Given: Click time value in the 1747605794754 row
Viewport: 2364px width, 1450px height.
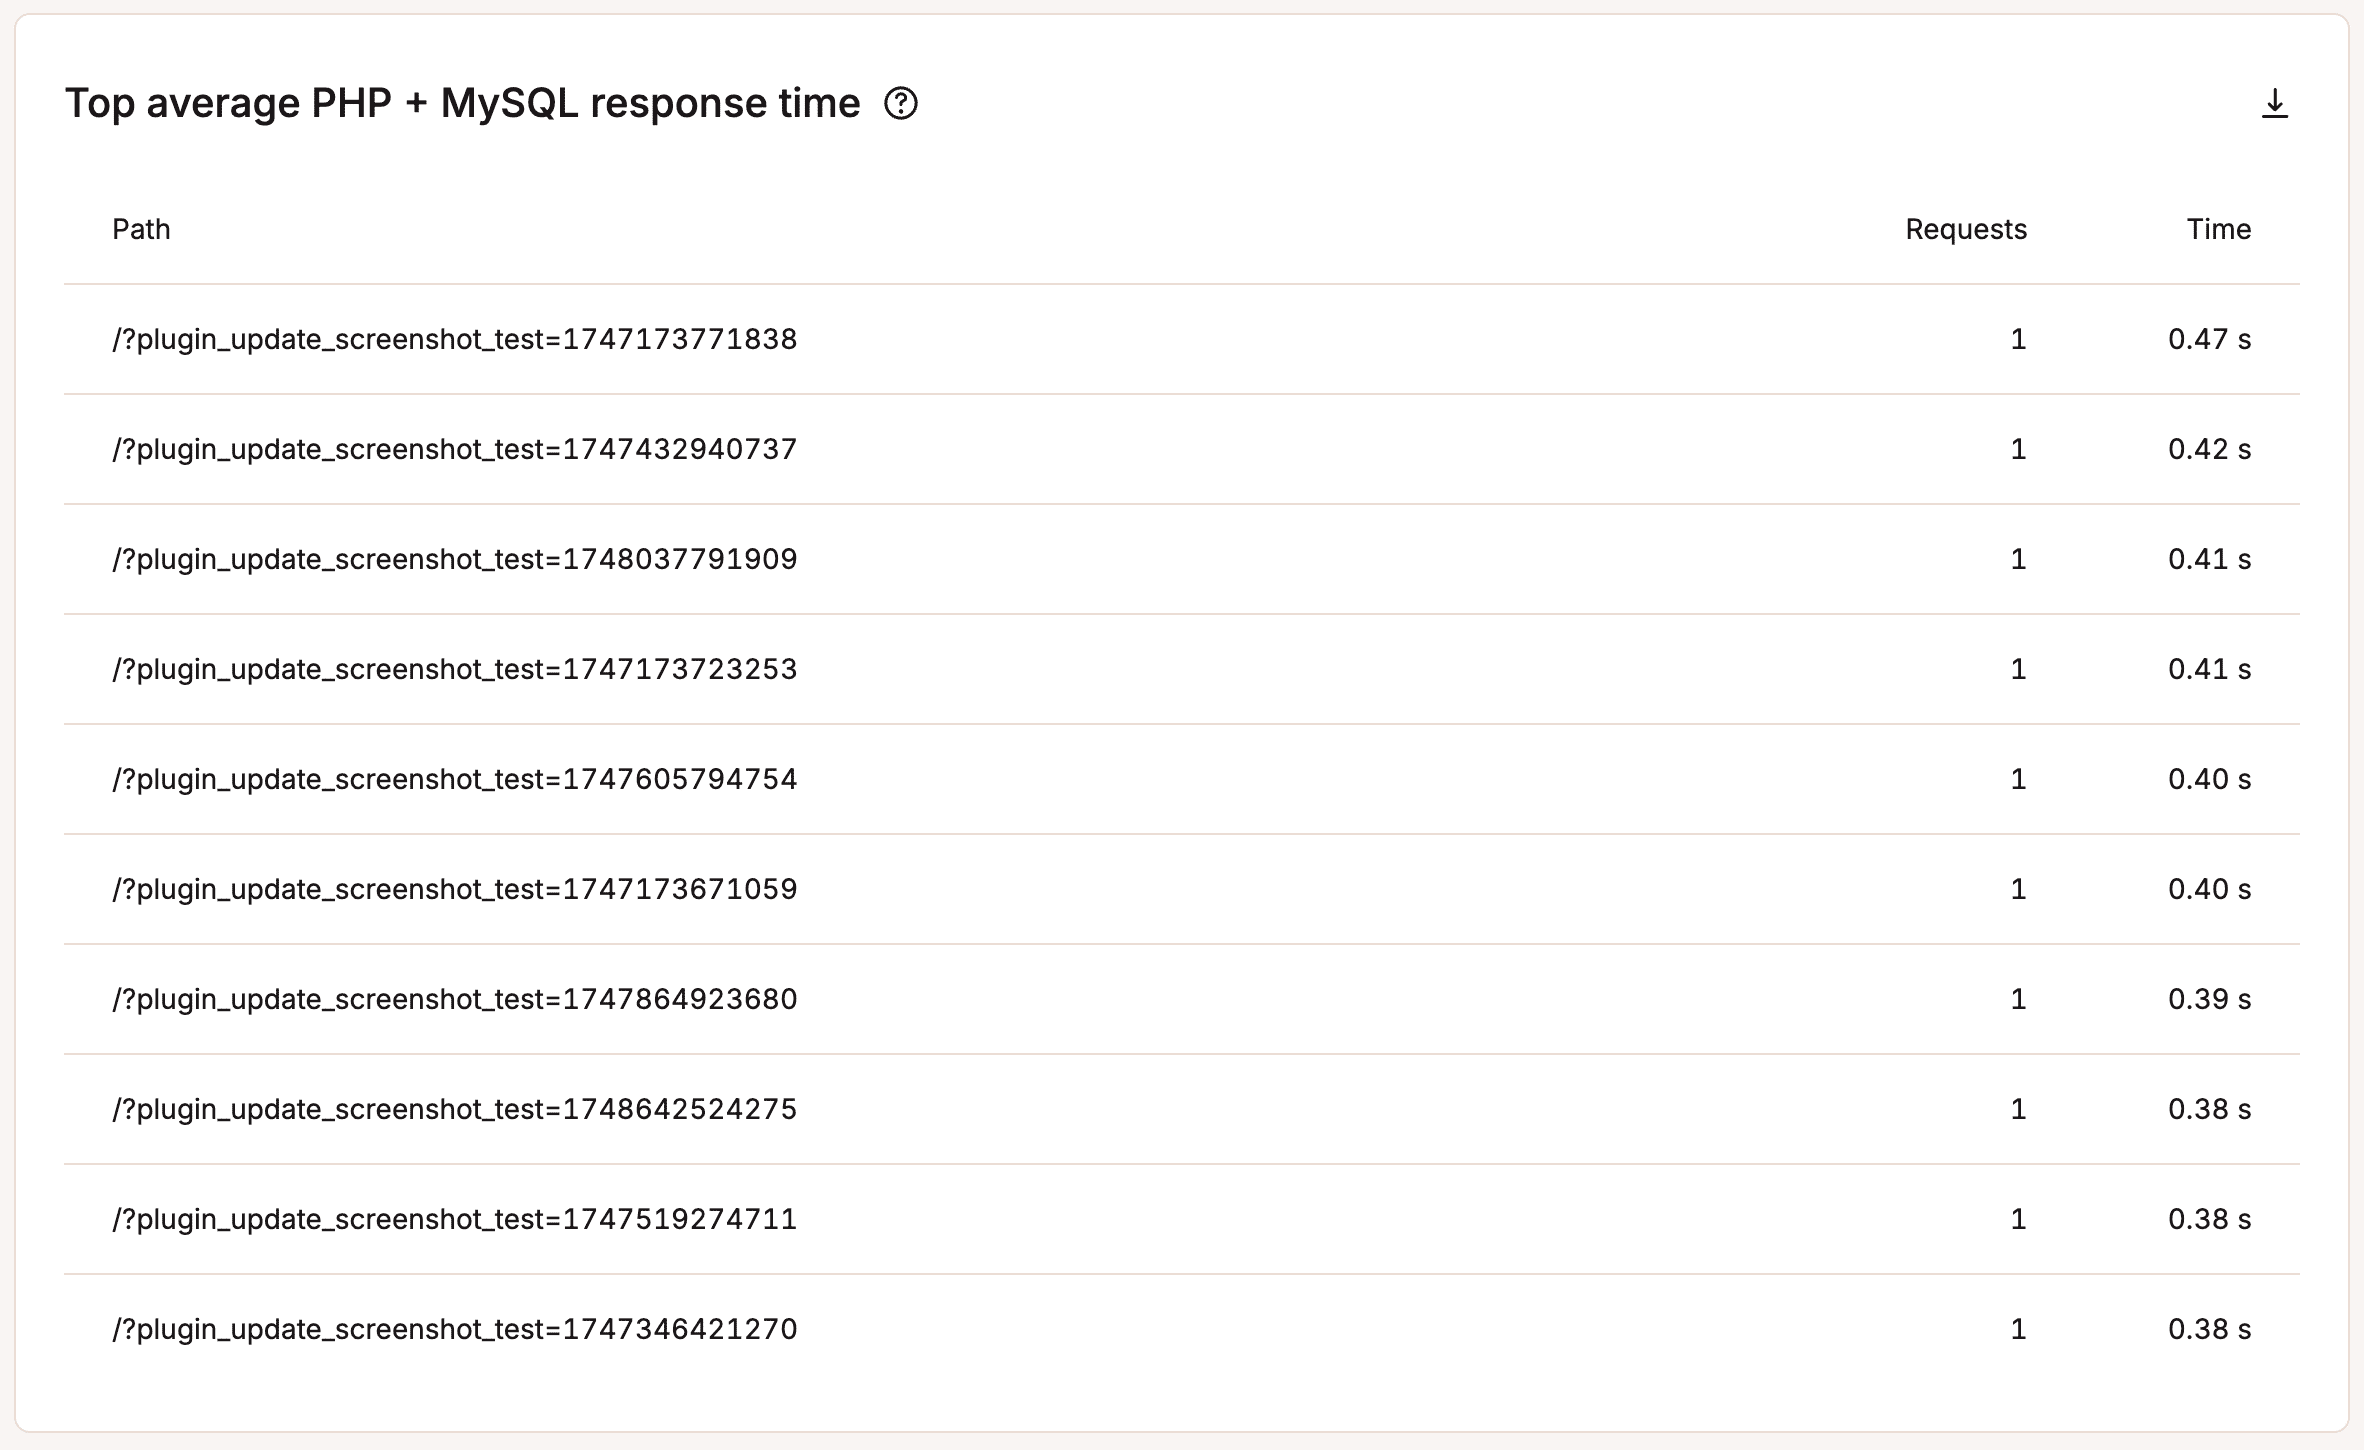Looking at the screenshot, I should (x=2209, y=779).
